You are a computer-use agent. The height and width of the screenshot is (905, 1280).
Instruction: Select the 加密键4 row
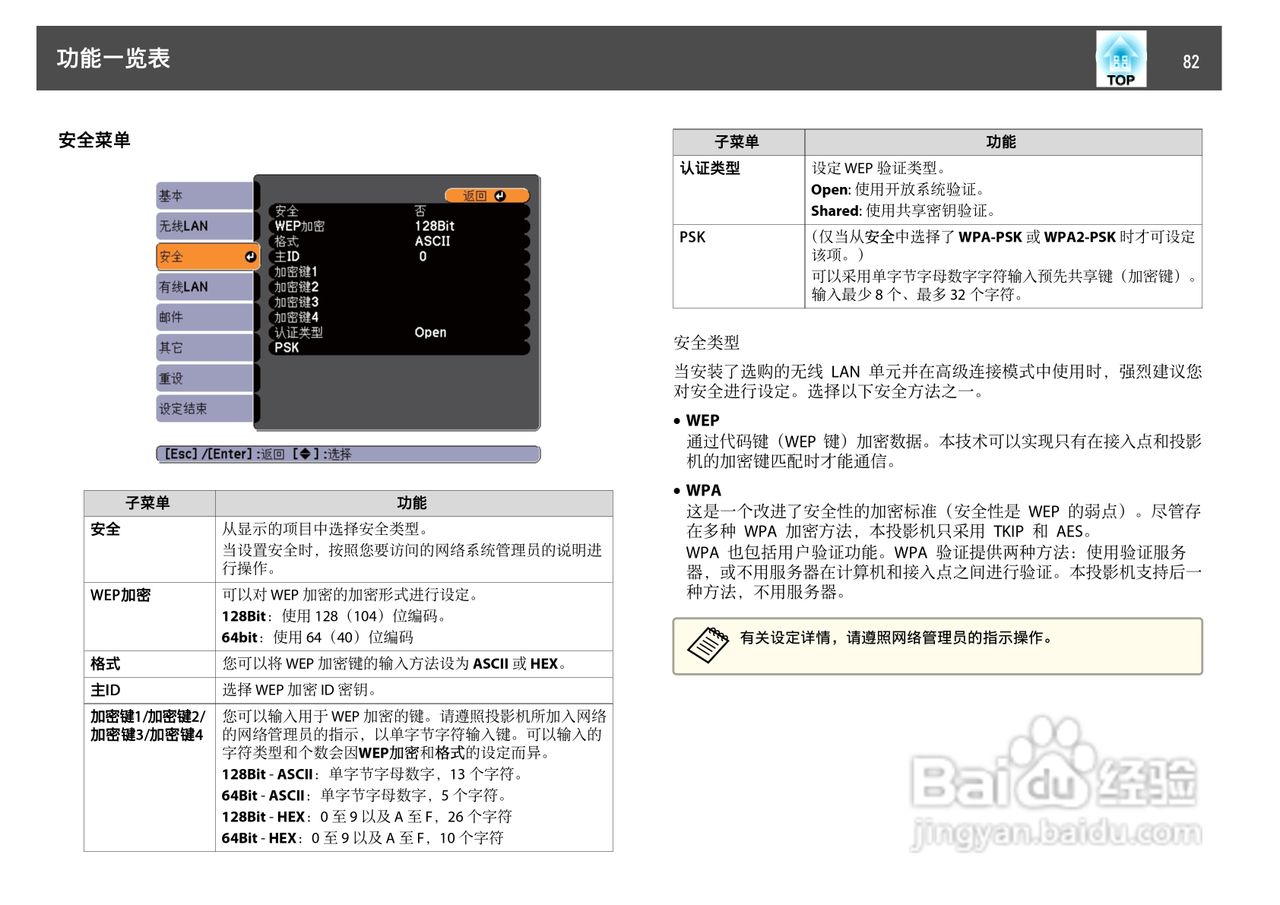coord(398,317)
